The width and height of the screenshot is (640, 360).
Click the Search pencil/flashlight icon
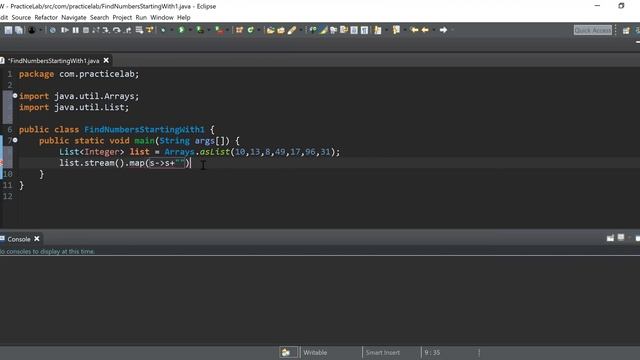(x=292, y=30)
